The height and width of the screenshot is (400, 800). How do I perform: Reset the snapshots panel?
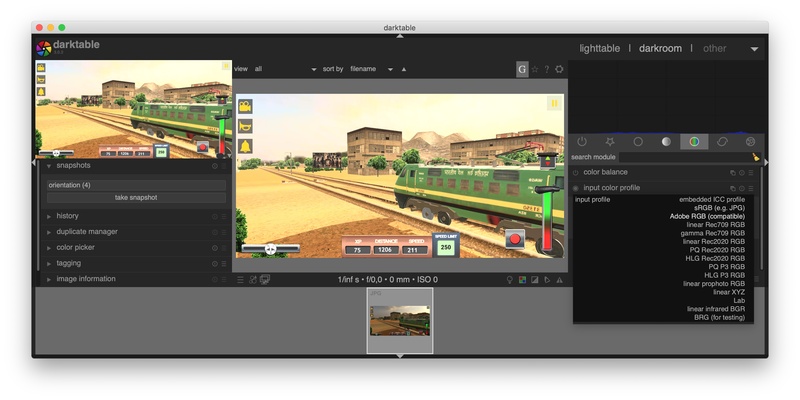pos(215,166)
